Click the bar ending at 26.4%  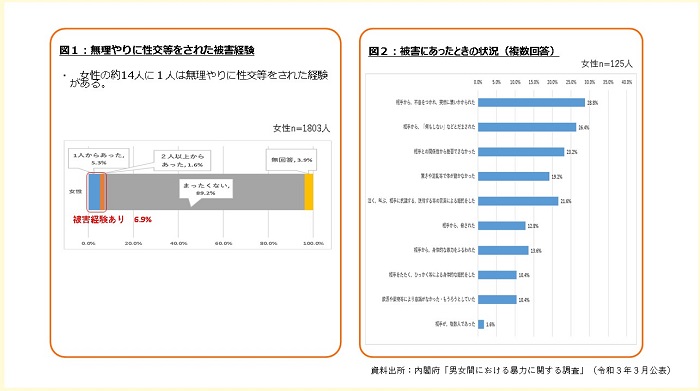tap(527, 127)
